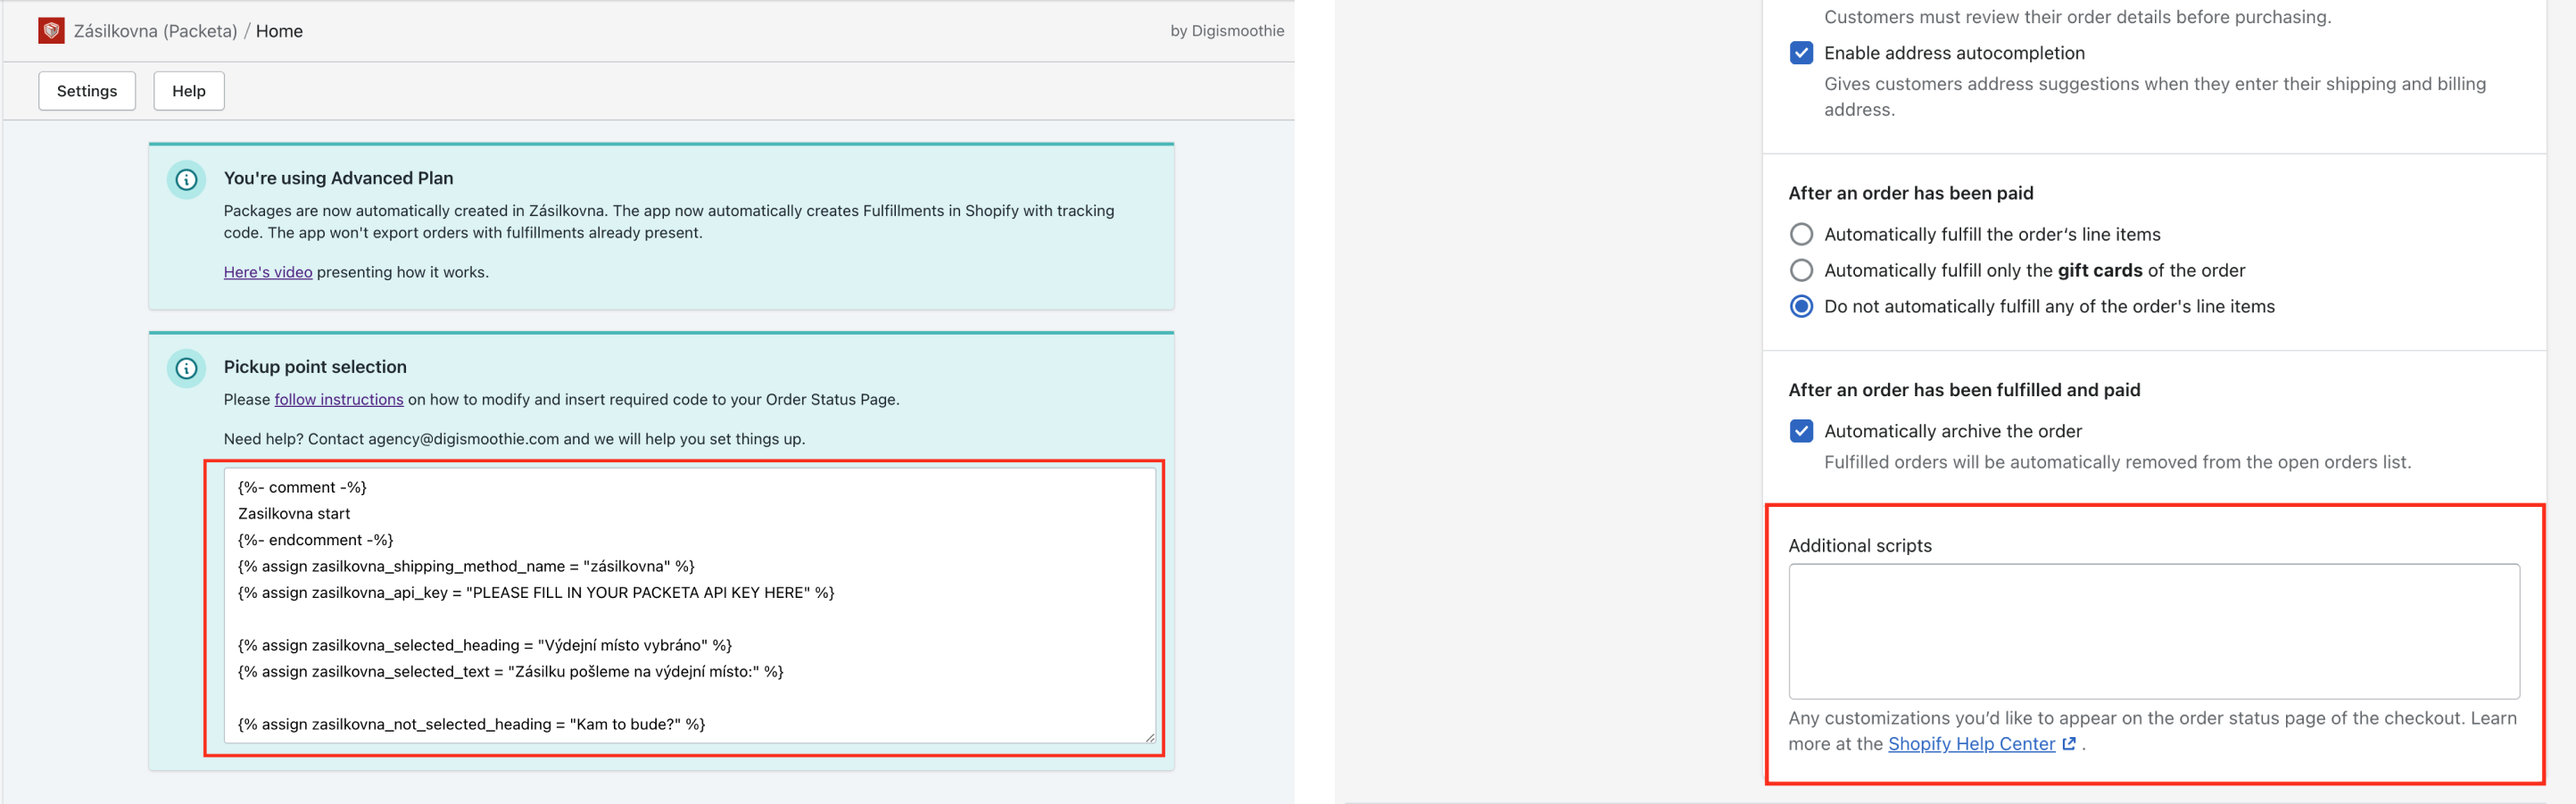Image resolution: width=2576 pixels, height=804 pixels.
Task: Click the zasilkovna_shipping_method_name code line
Action: tap(466, 566)
